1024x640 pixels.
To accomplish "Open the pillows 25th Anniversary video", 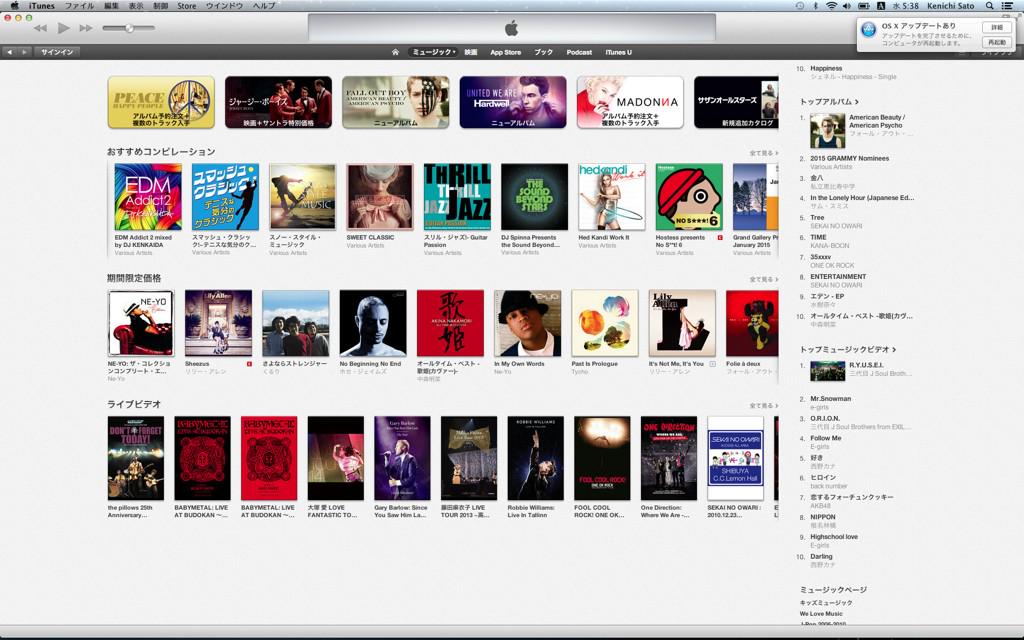I will coord(136,458).
